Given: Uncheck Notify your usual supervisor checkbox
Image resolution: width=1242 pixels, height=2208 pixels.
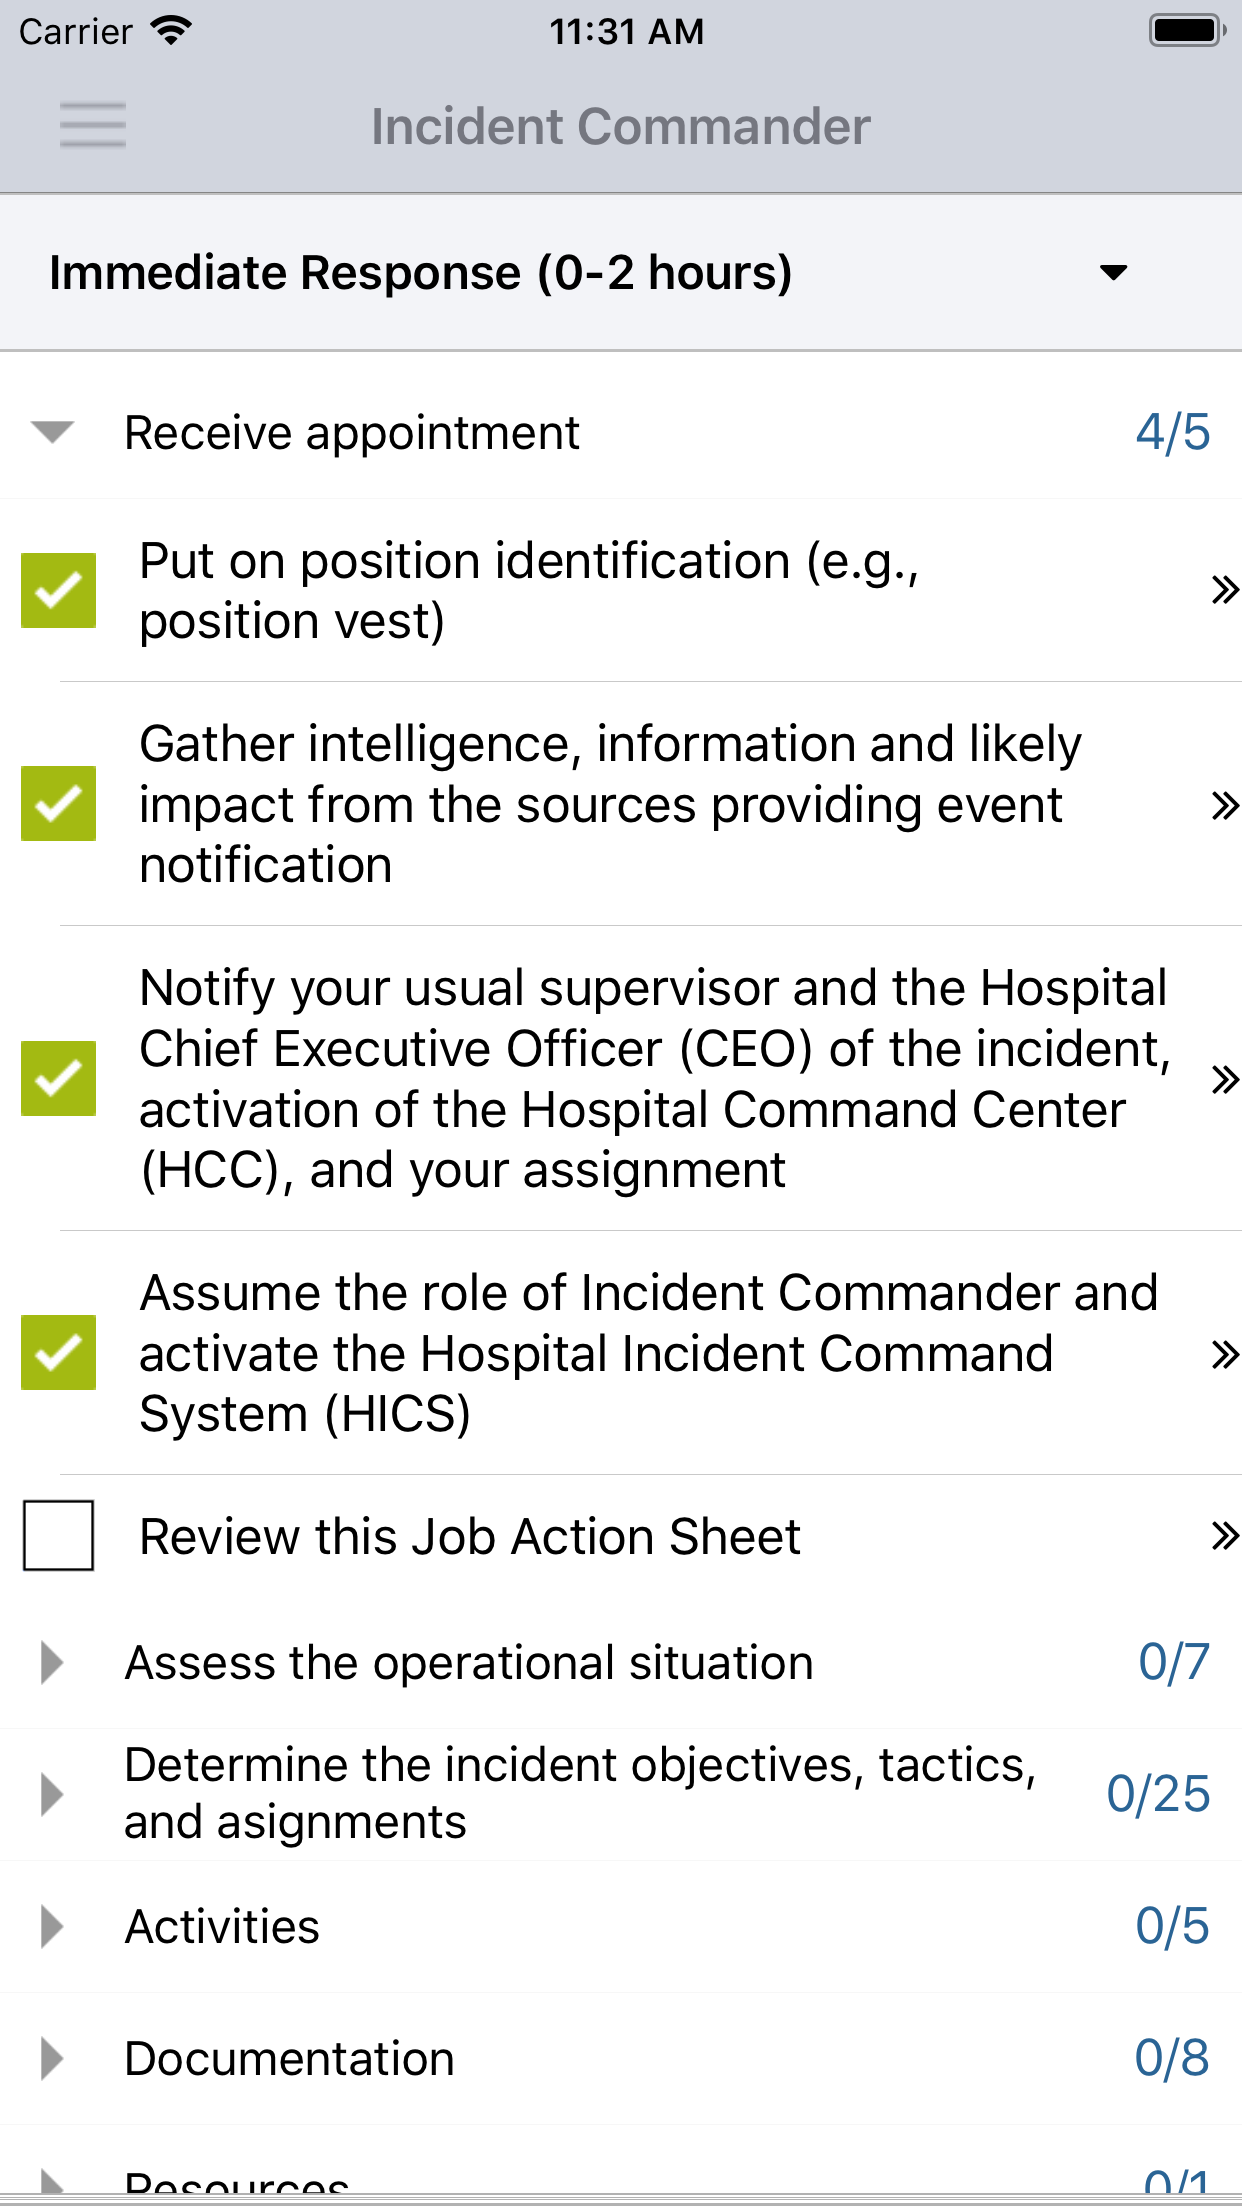Looking at the screenshot, I should (x=59, y=1078).
